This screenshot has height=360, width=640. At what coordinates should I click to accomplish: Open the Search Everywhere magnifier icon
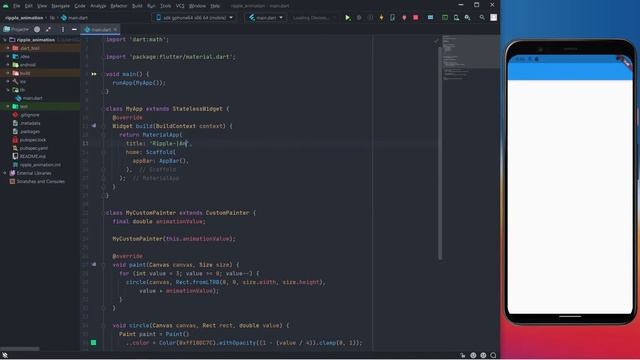coord(482,18)
